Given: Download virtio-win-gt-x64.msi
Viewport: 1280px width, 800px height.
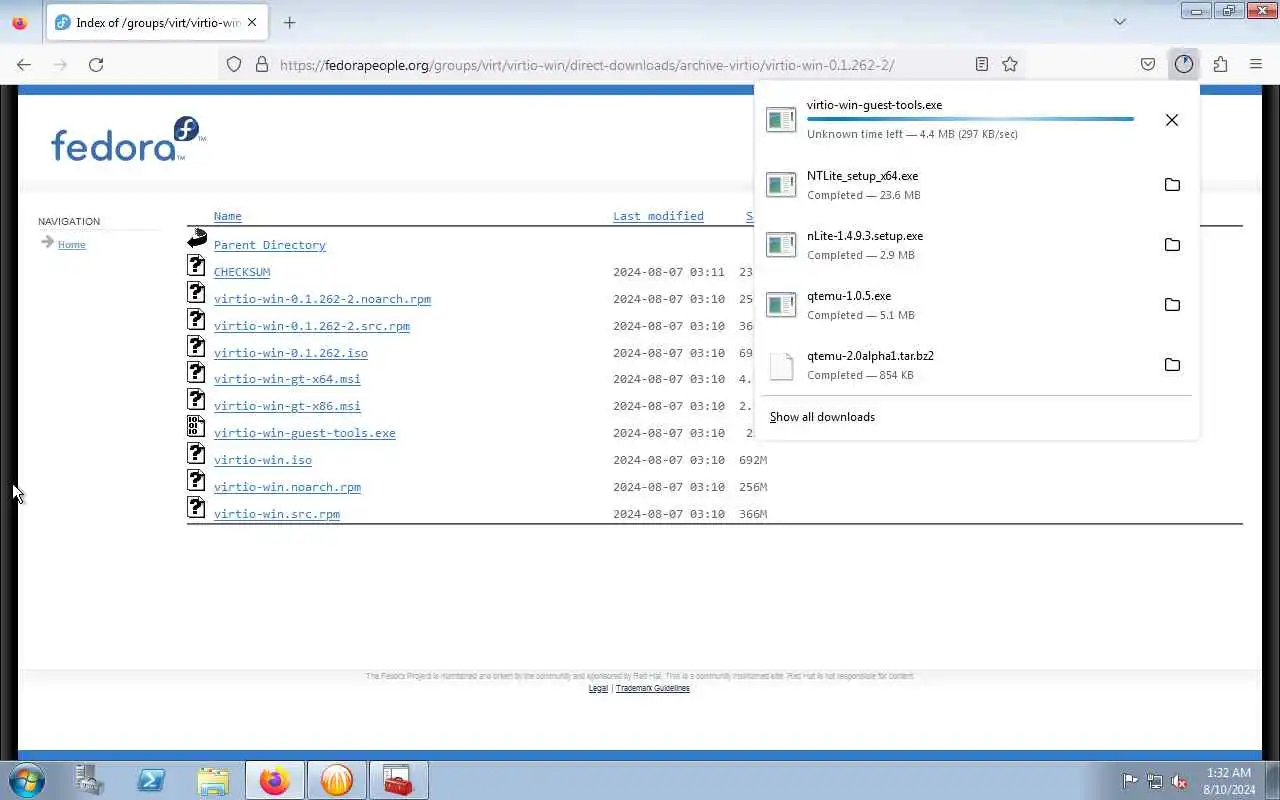Looking at the screenshot, I should [x=287, y=379].
